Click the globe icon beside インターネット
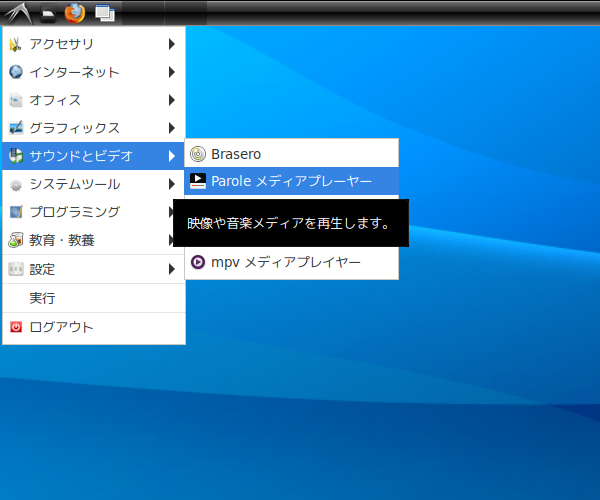600x500 pixels. (x=16, y=72)
